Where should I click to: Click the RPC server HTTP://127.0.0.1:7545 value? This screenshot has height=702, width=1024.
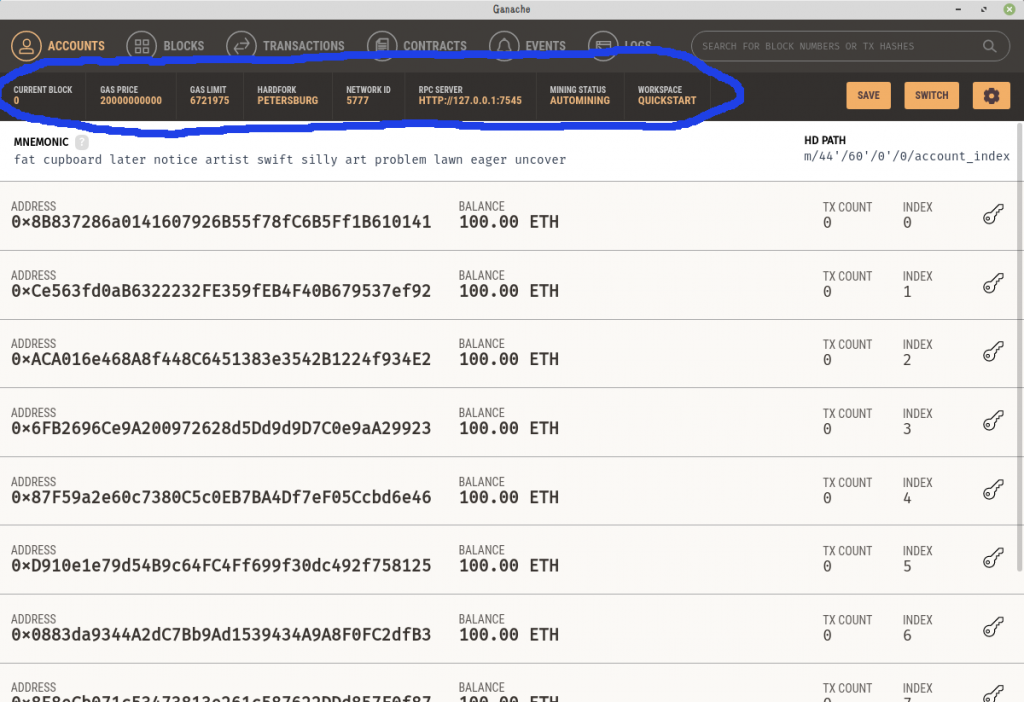point(470,101)
